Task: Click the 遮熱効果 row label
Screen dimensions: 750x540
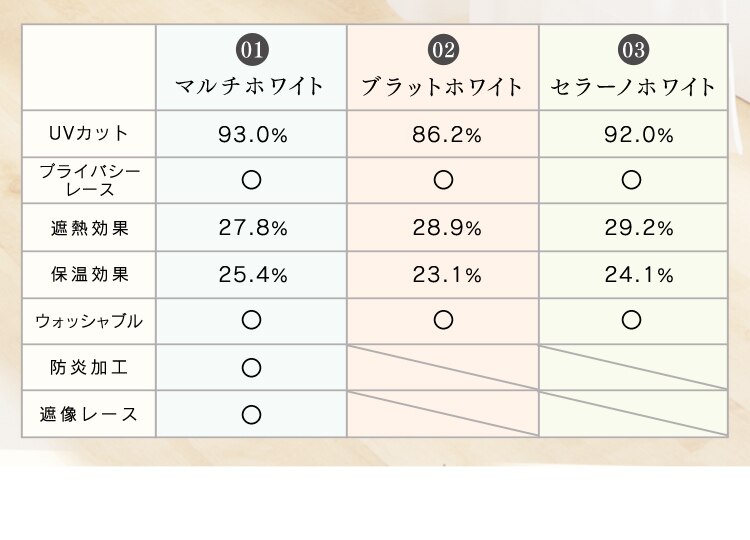Action: (x=88, y=227)
